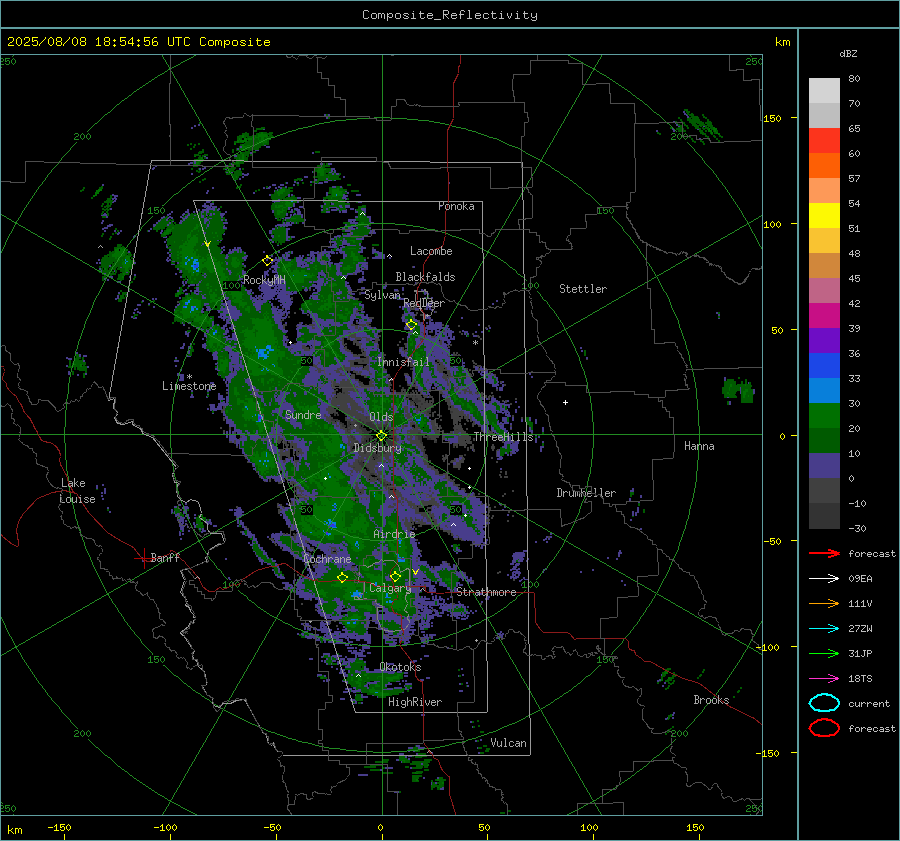The width and height of the screenshot is (900, 841).
Task: Click the -100 tick on right axis
Action: 767,647
